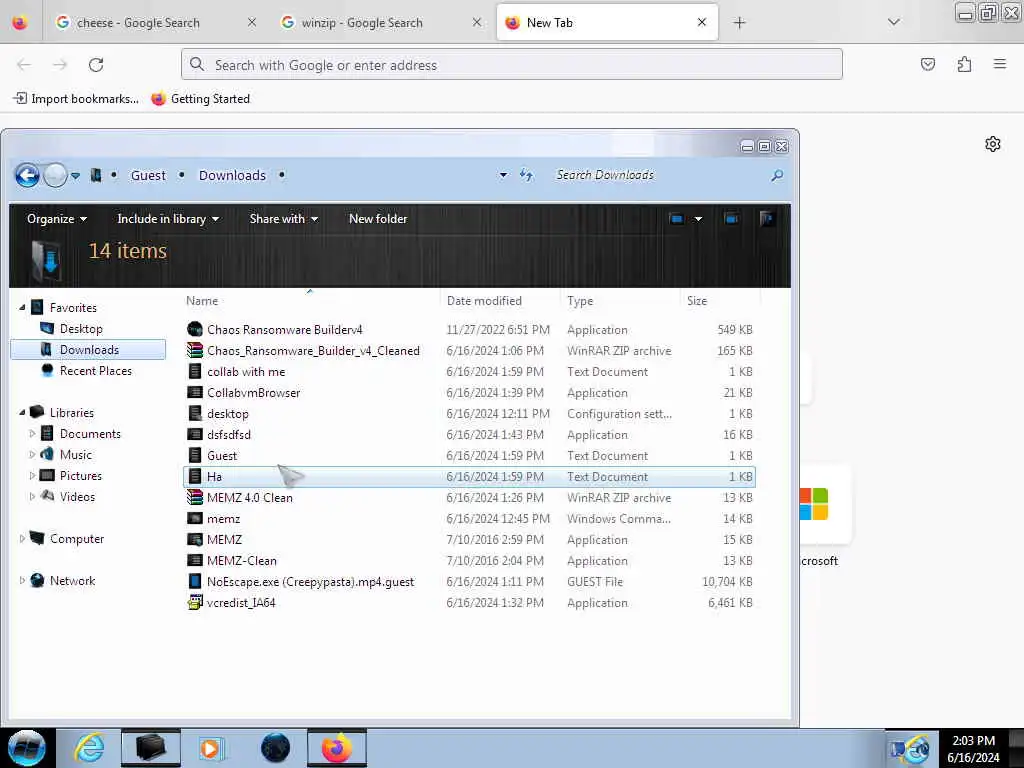
Task: Expand the Network tree node
Action: tap(22, 581)
